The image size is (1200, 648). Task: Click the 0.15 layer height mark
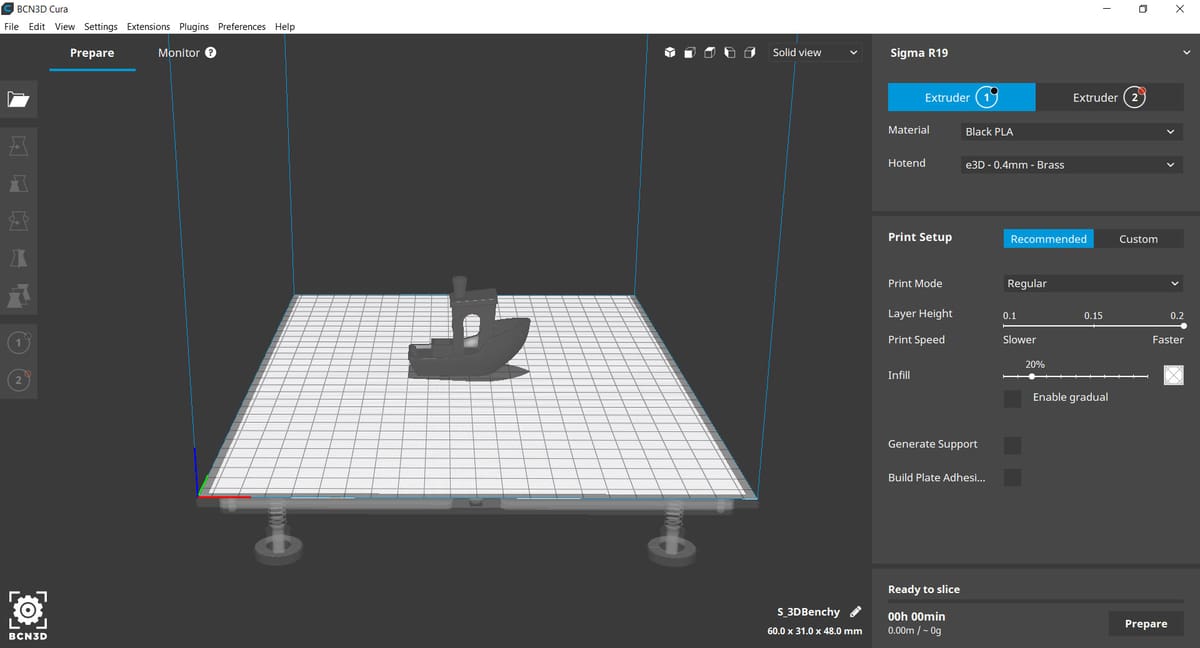pos(1093,316)
